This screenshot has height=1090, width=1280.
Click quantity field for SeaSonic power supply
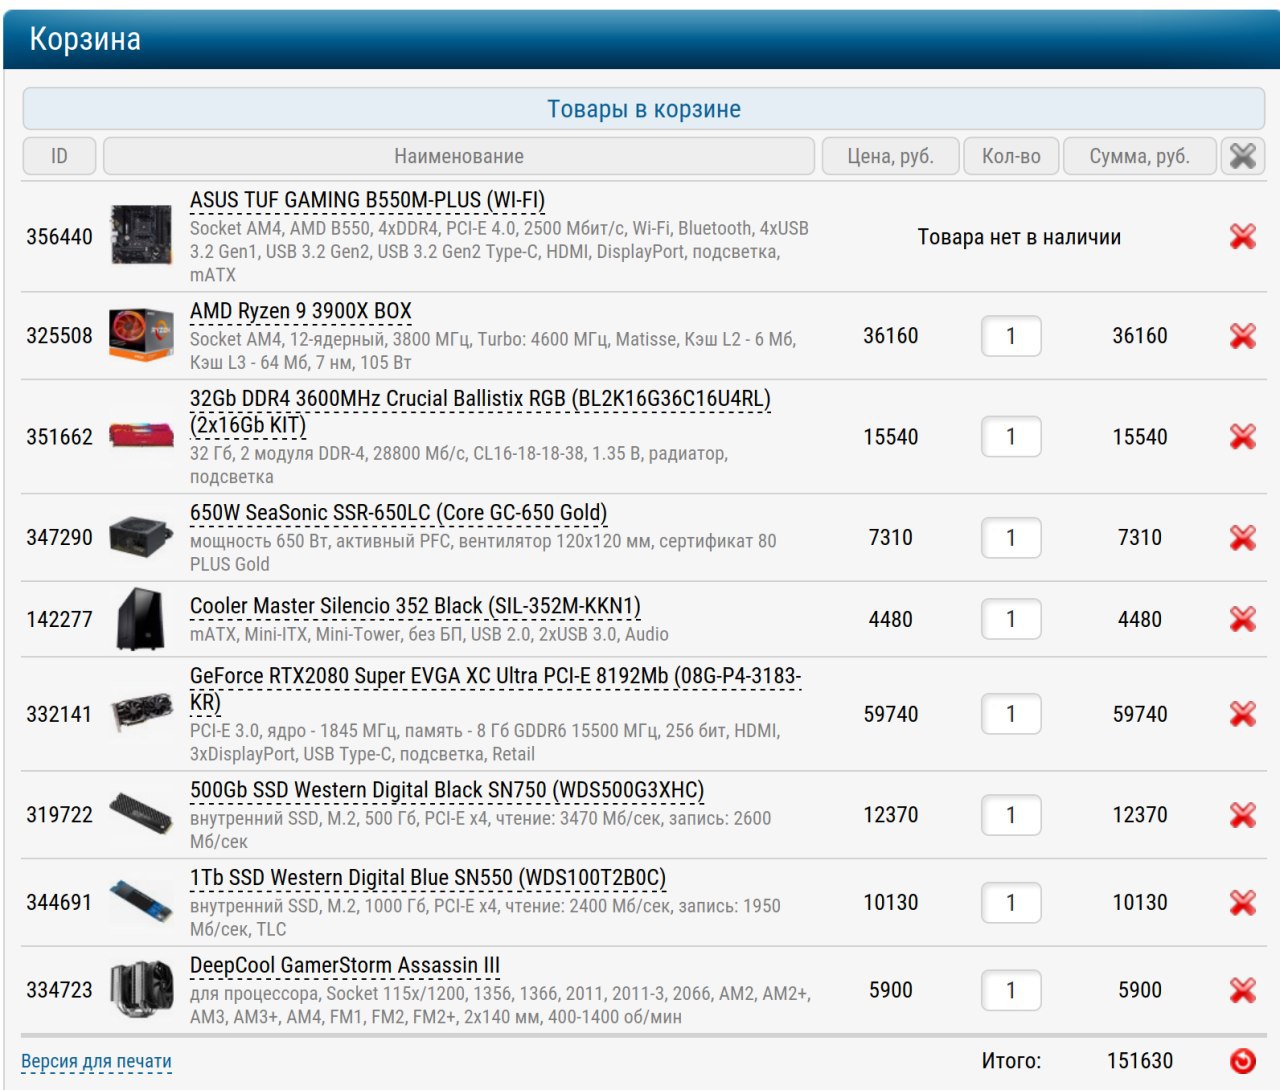(x=1011, y=538)
